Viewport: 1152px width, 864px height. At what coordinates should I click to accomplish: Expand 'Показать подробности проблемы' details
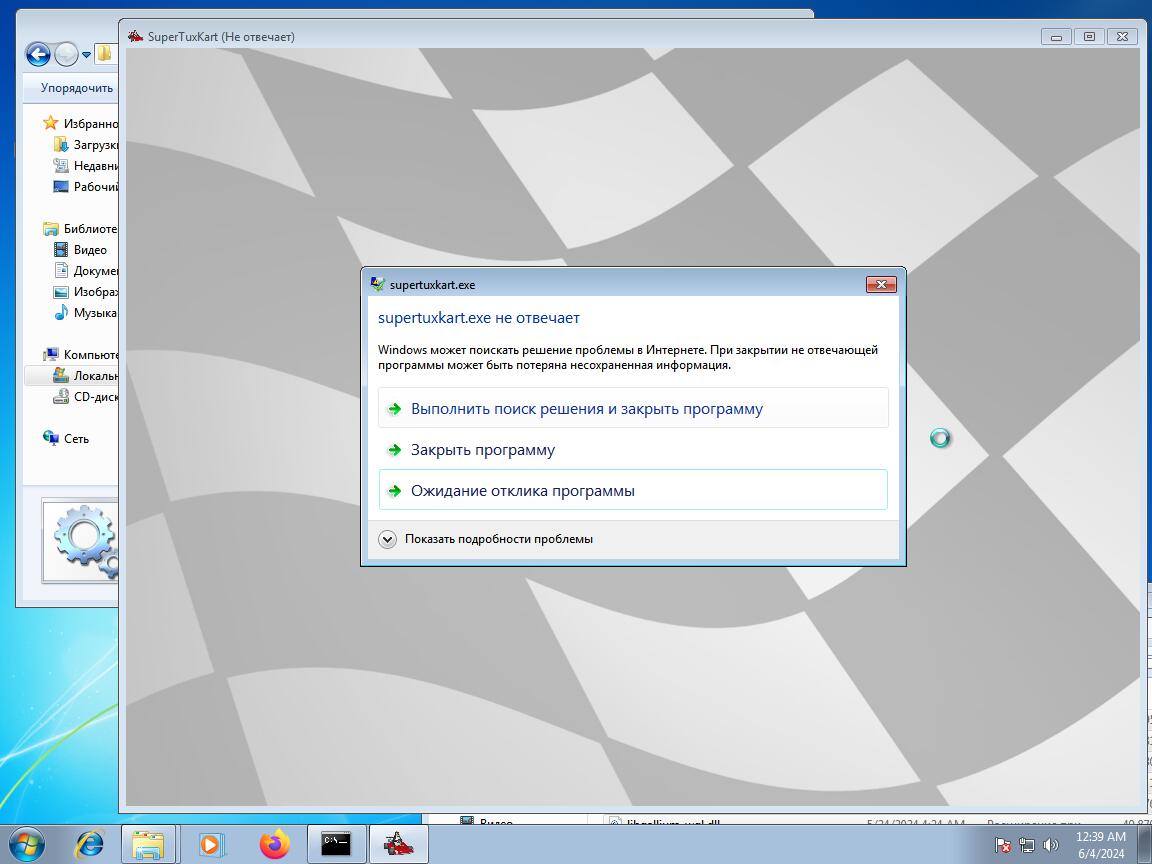(x=486, y=539)
